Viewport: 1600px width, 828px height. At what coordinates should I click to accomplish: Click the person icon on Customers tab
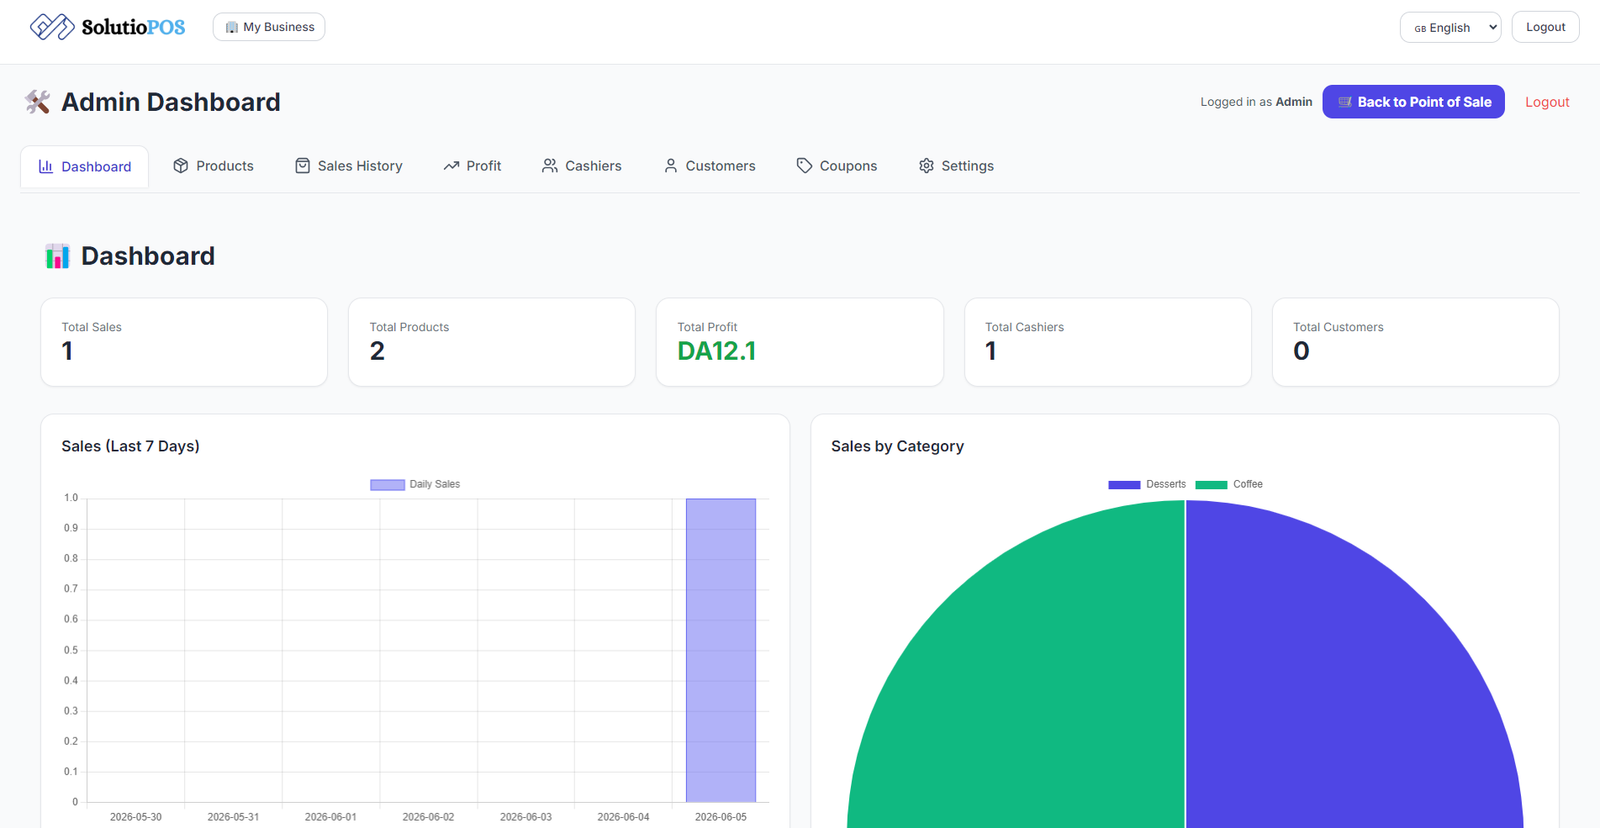pyautogui.click(x=671, y=166)
